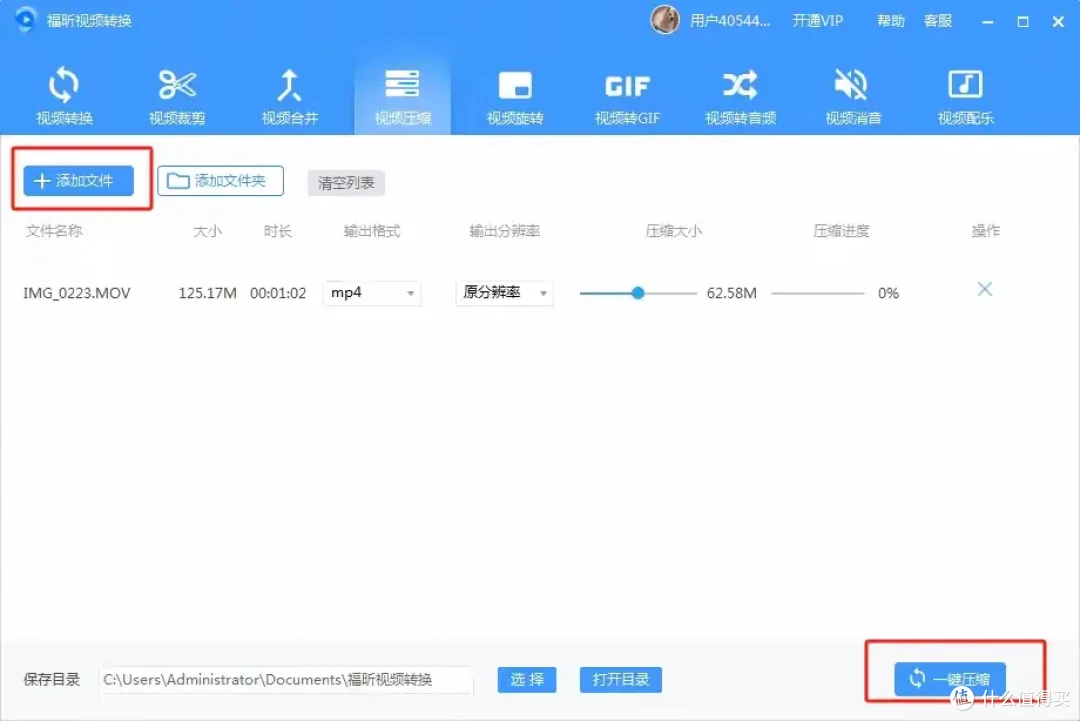This screenshot has width=1080, height=721.
Task: Click the 打开目录 button
Action: tap(621, 680)
